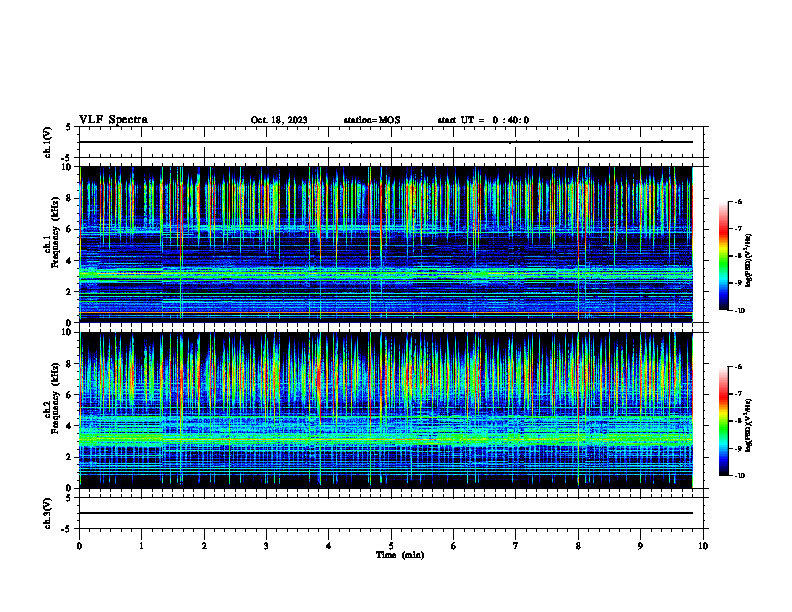Image resolution: width=792 pixels, height=612 pixels.
Task: Click the flat waveform trace in ch.1(V) panel
Action: tap(386, 142)
